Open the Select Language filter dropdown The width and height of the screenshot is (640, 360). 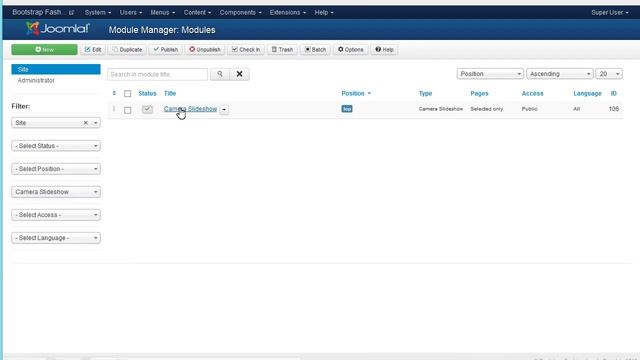[x=56, y=238]
